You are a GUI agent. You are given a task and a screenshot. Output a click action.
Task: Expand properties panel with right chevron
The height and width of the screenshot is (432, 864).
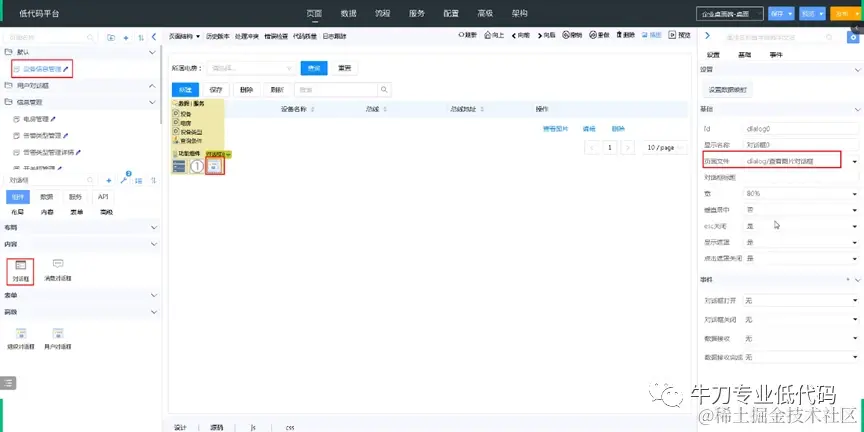708,36
